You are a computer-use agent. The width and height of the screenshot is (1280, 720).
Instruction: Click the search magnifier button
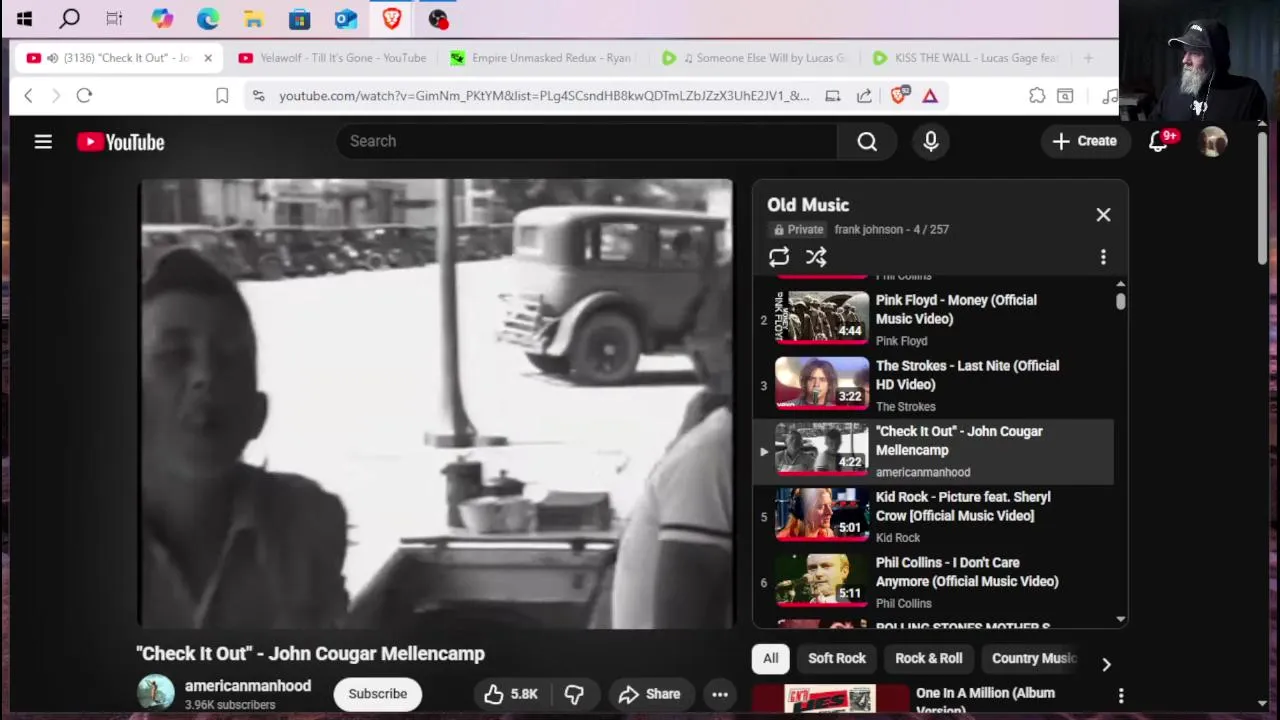[x=867, y=142]
